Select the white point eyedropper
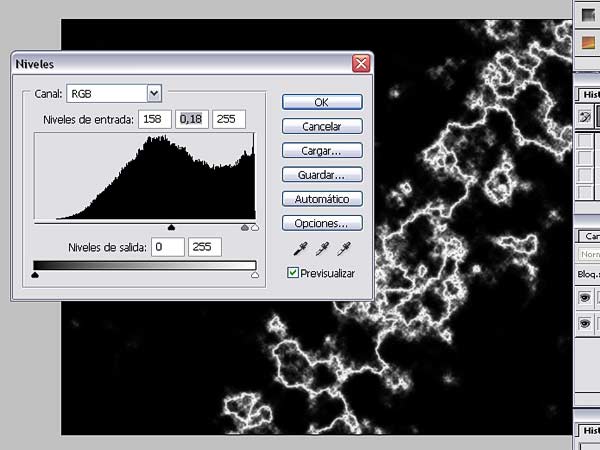 pos(344,249)
